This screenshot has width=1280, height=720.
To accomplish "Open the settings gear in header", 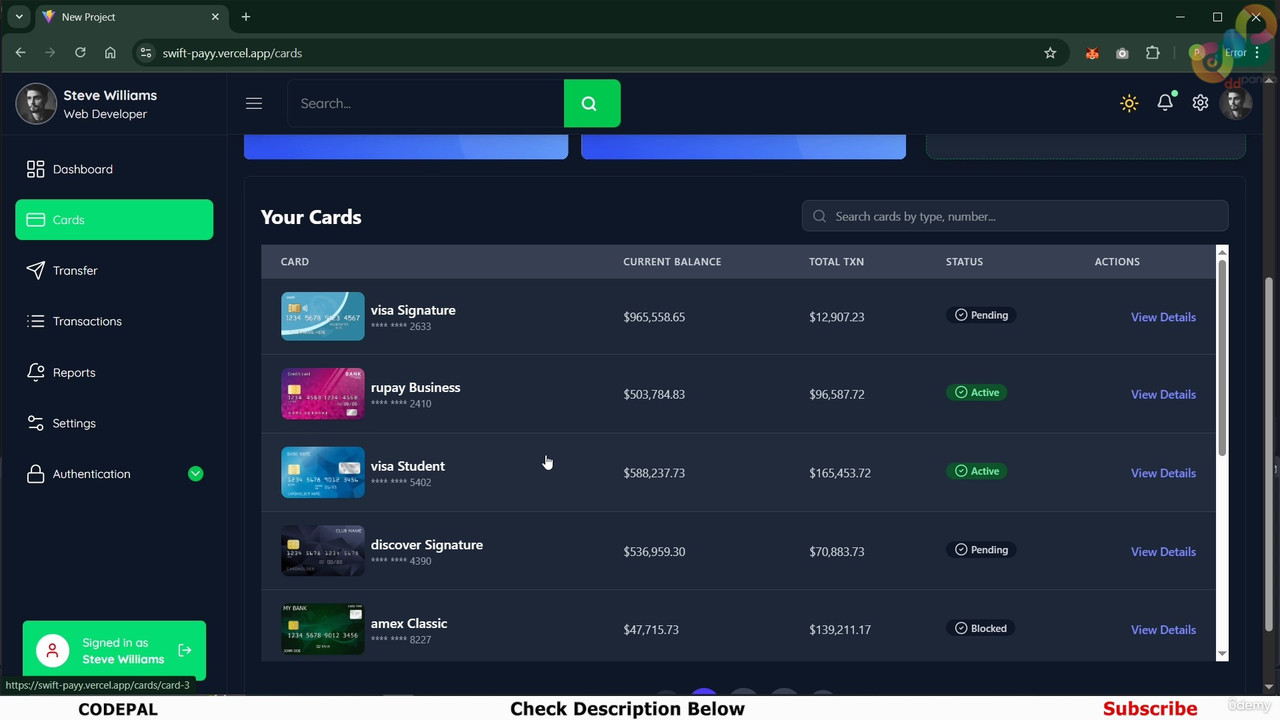I will pos(1200,103).
